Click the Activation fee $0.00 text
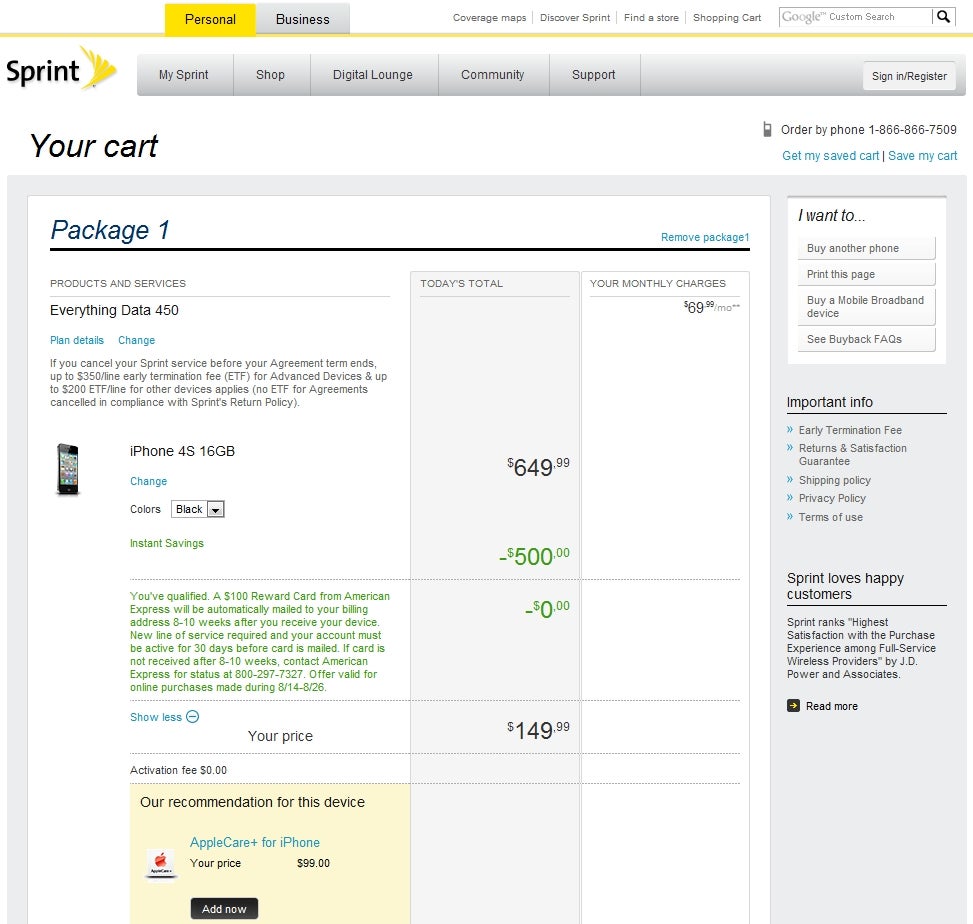 [x=178, y=770]
